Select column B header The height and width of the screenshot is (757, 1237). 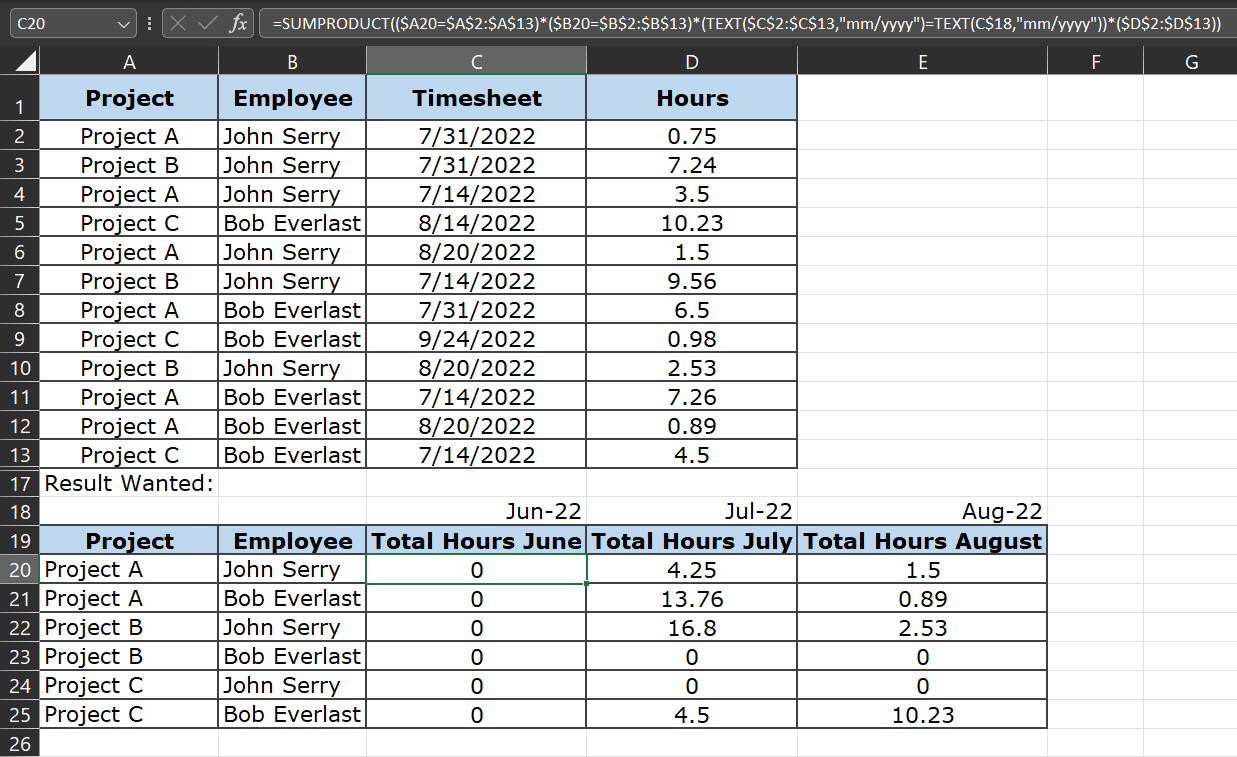point(292,62)
